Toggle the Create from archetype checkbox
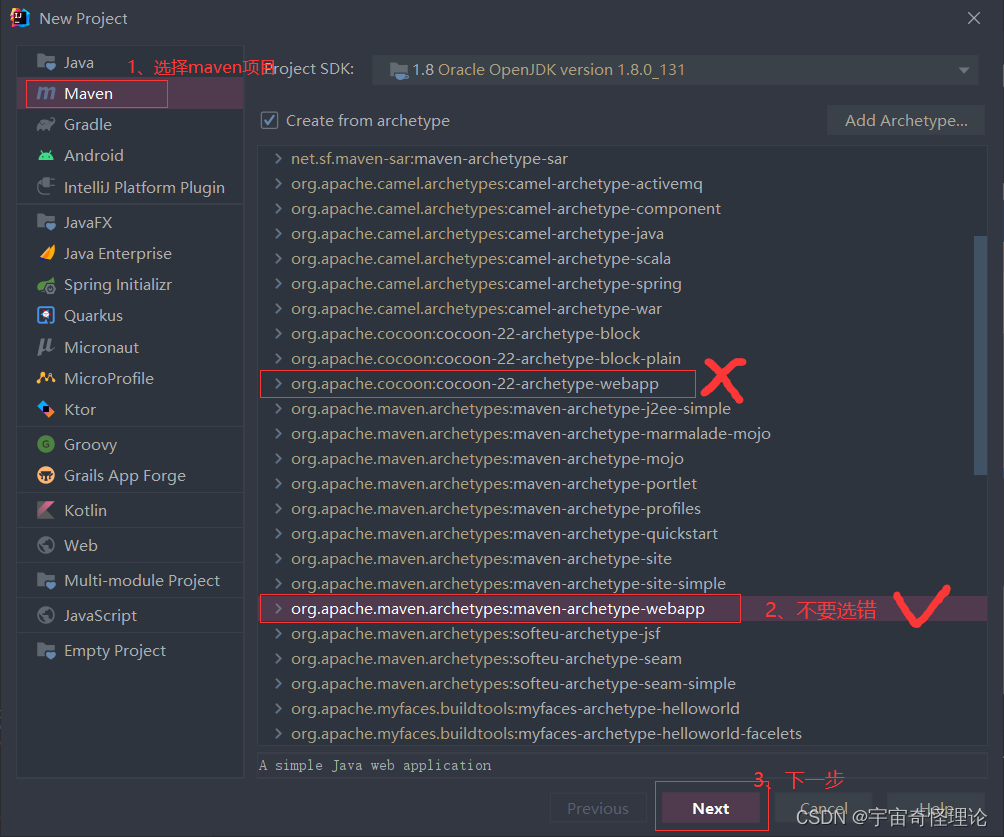 (x=270, y=120)
